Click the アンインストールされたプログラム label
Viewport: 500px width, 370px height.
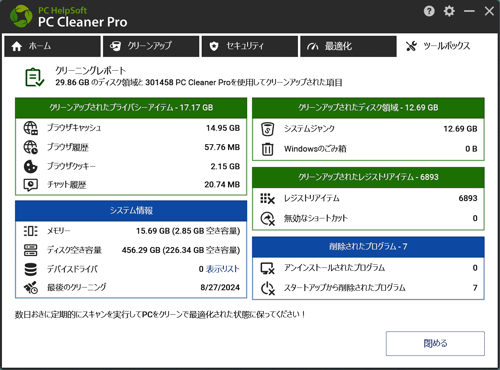click(x=334, y=268)
